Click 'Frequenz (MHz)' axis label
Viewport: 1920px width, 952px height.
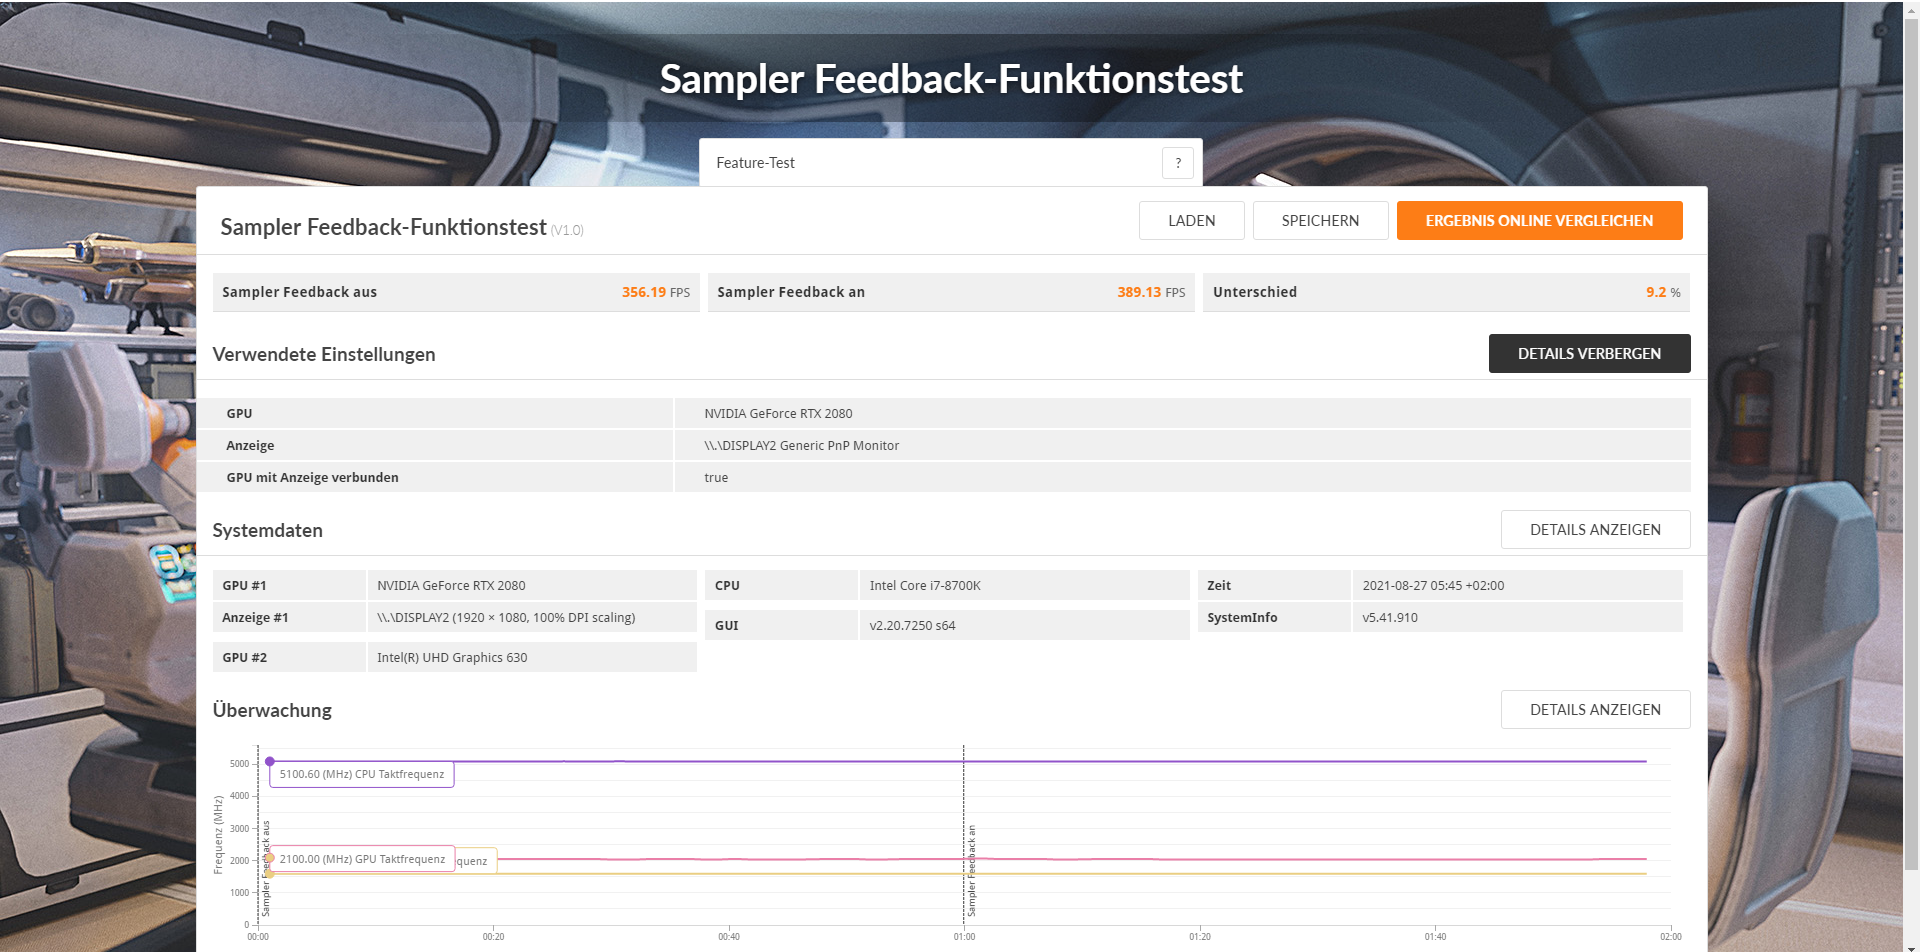pyautogui.click(x=218, y=835)
